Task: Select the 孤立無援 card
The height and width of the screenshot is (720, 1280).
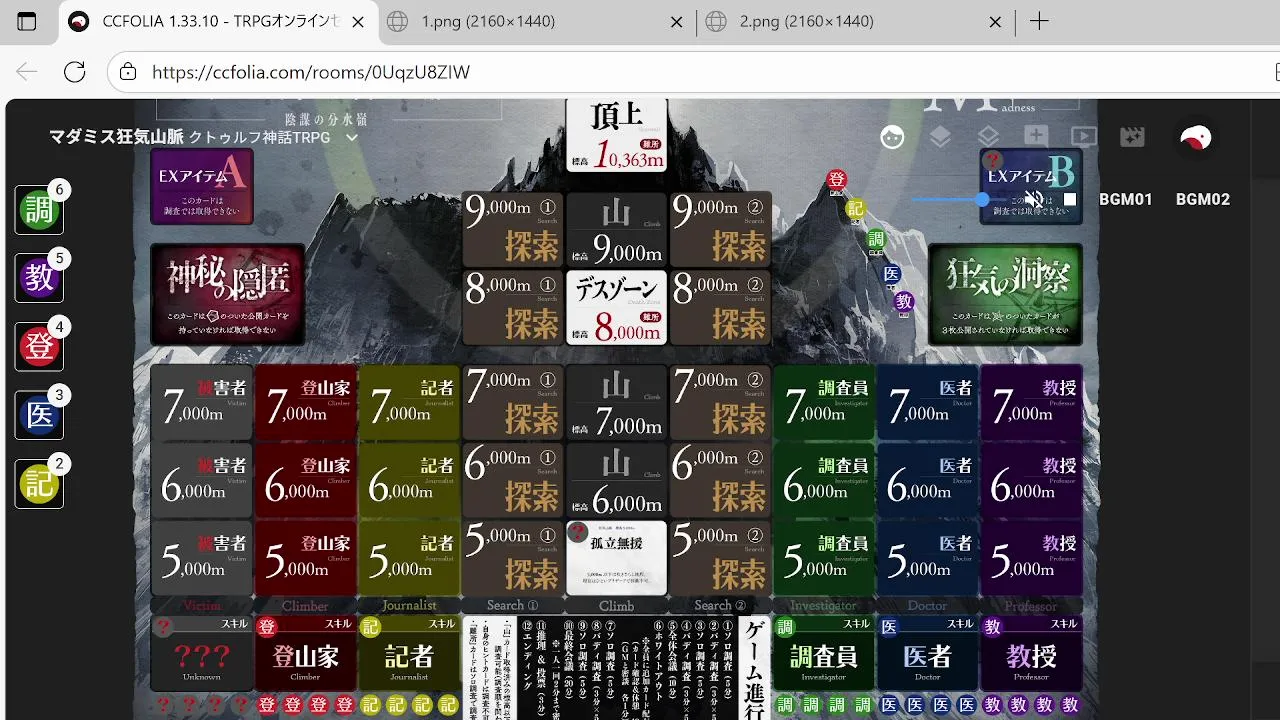Action: coord(616,558)
